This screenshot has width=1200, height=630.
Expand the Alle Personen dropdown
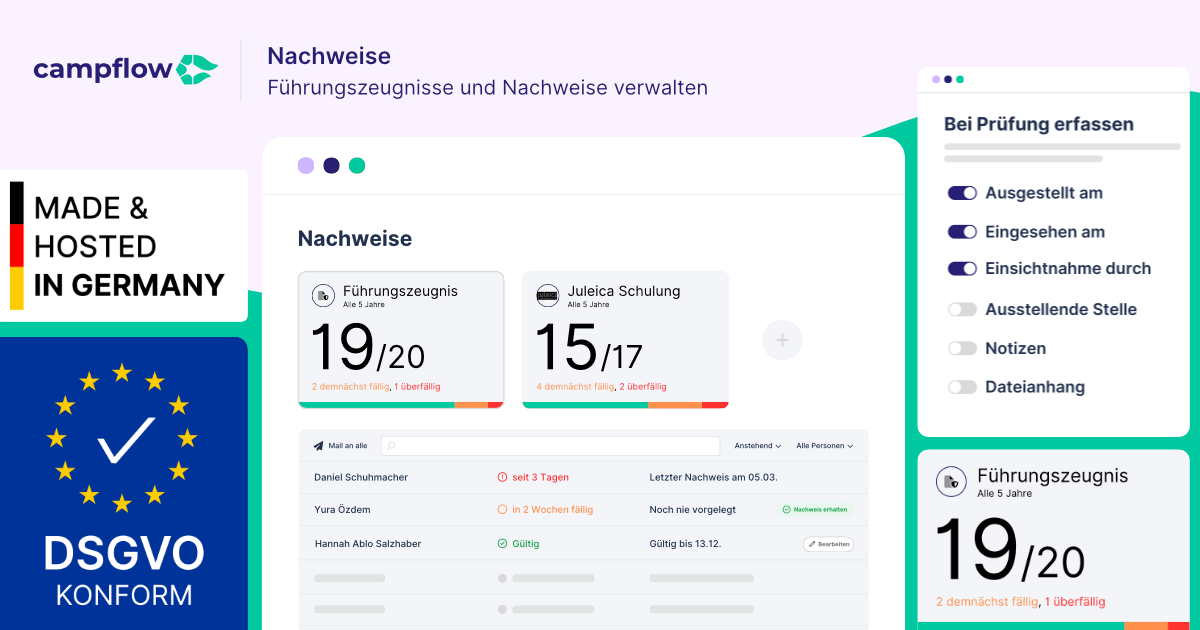click(x=824, y=446)
